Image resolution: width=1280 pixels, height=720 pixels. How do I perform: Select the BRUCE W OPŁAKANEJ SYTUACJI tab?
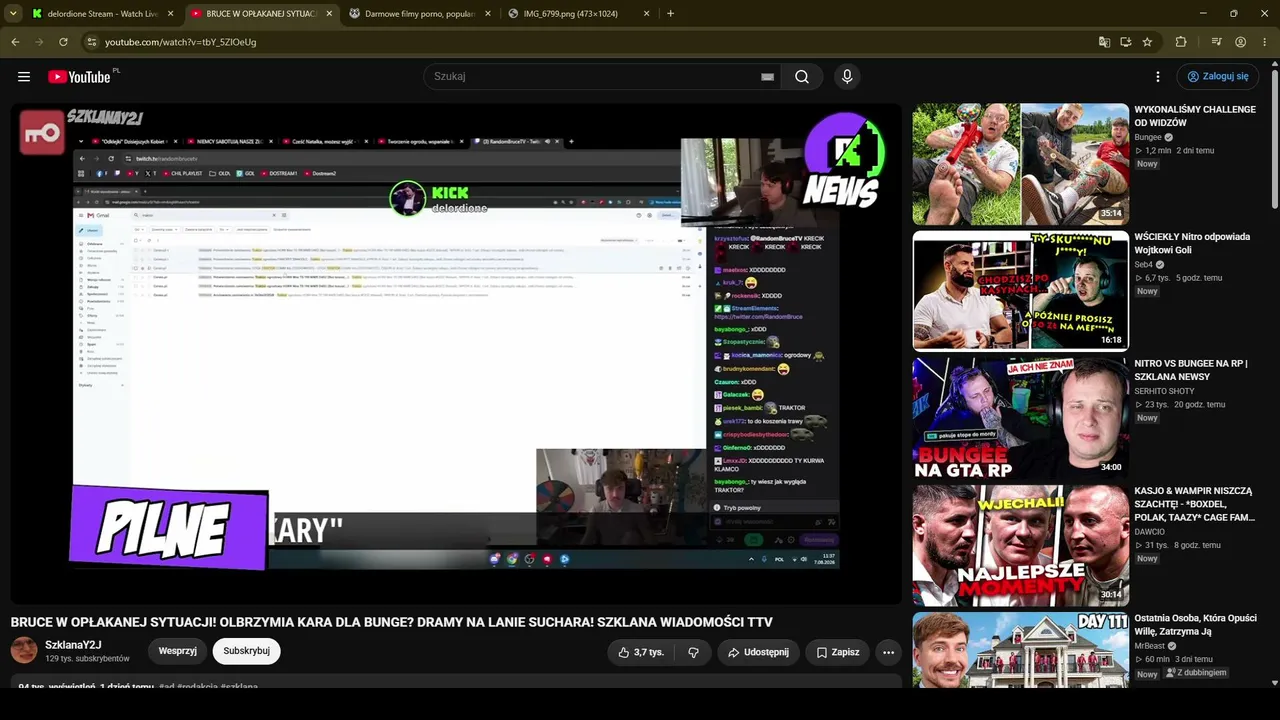coord(262,14)
